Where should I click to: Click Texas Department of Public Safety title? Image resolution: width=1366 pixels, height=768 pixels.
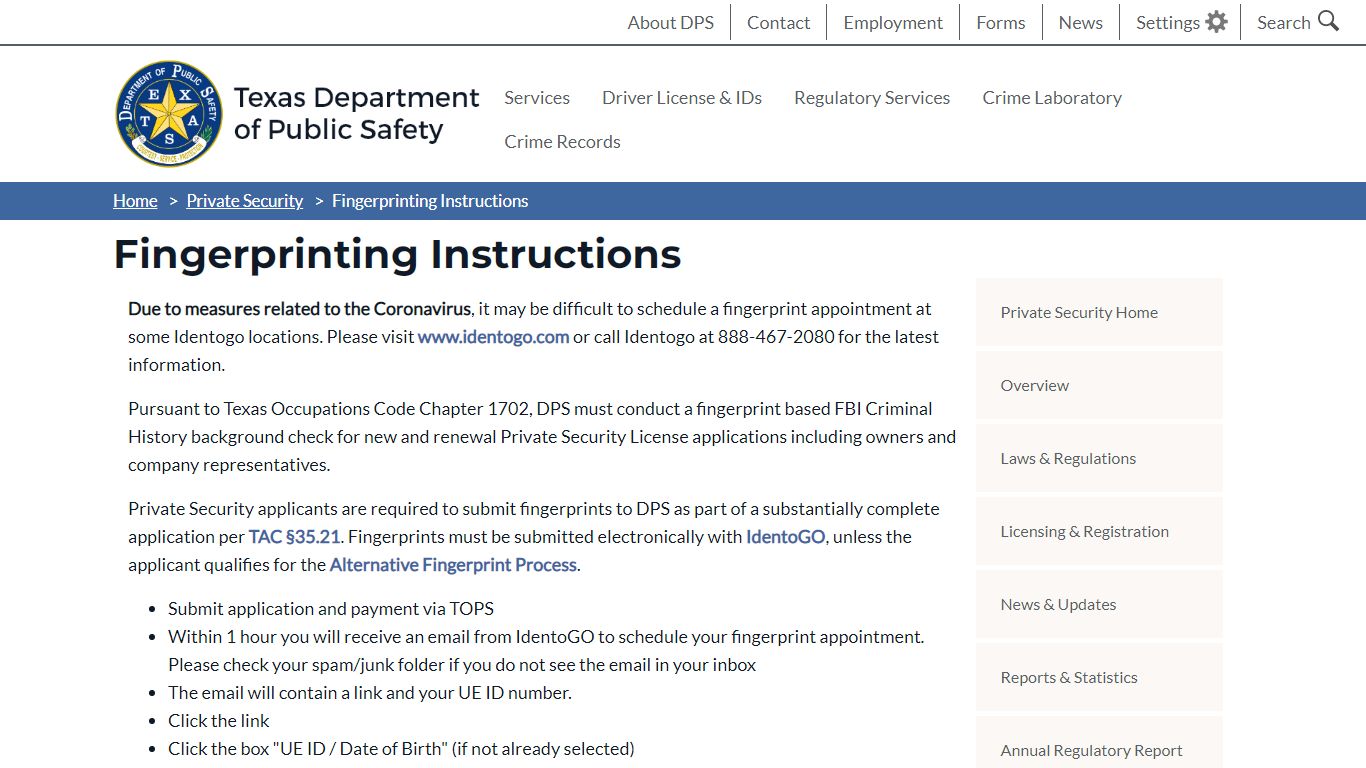click(x=356, y=113)
